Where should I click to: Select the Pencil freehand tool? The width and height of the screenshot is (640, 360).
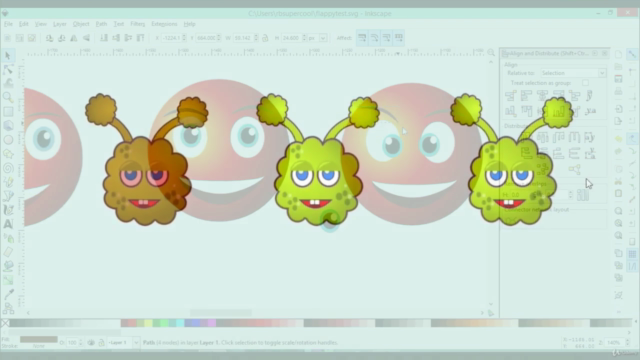[x=8, y=182]
